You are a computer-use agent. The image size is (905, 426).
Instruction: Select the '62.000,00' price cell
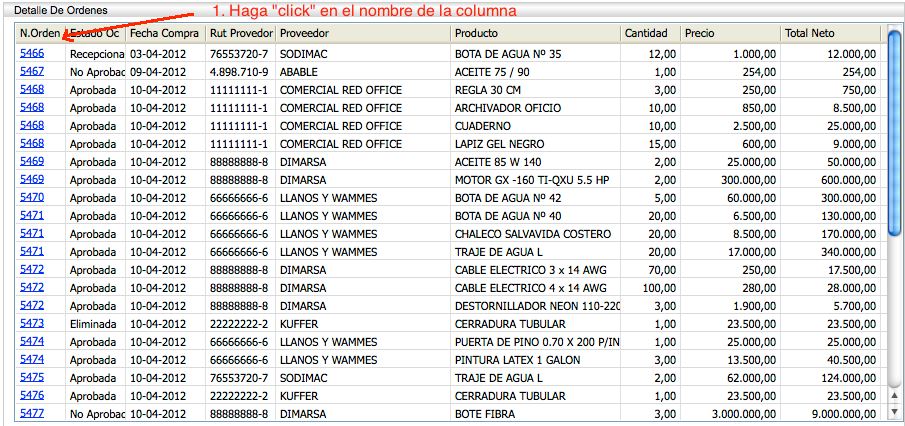point(730,378)
